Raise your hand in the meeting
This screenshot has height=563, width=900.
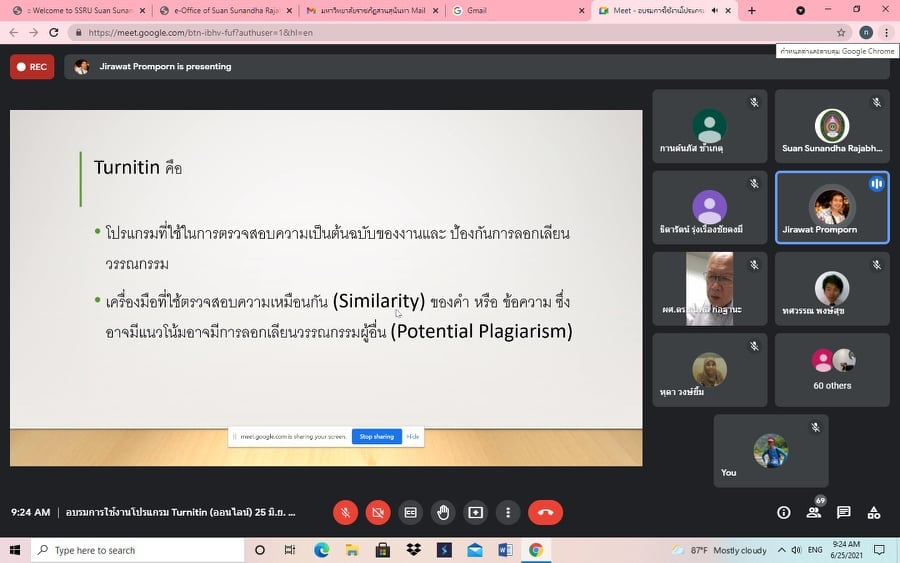[443, 512]
